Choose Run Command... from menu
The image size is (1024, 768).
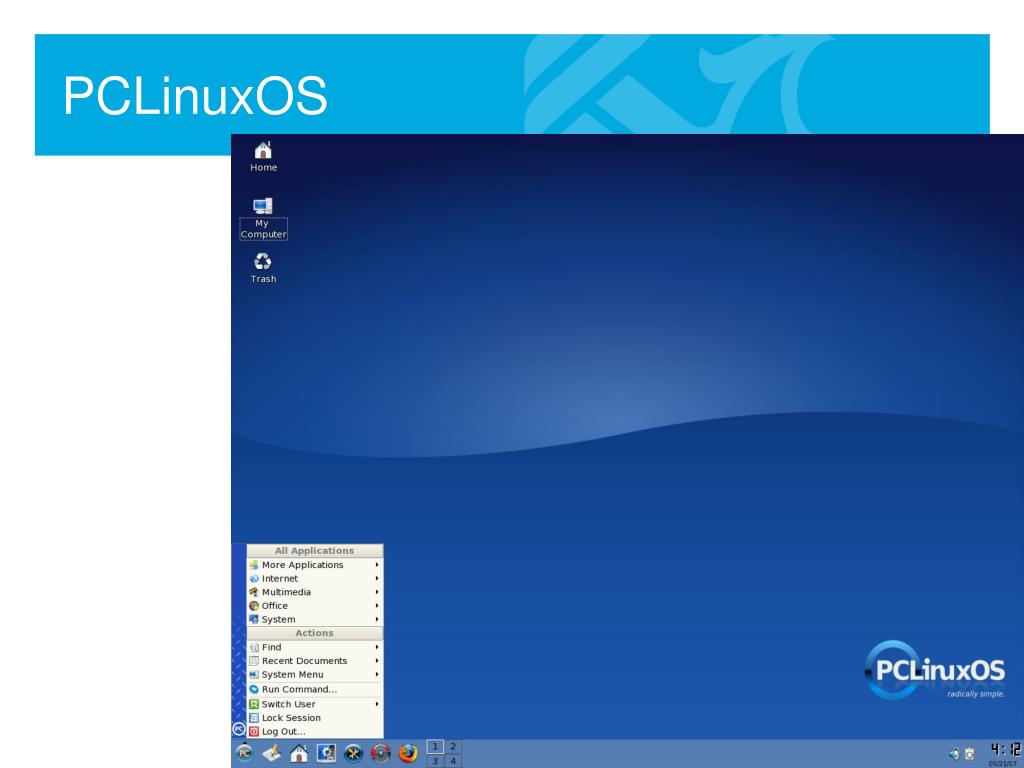(x=315, y=690)
